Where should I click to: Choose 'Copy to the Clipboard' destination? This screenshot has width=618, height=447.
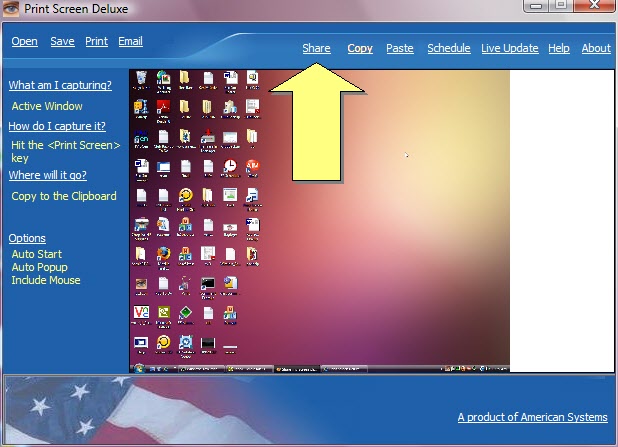tap(64, 196)
